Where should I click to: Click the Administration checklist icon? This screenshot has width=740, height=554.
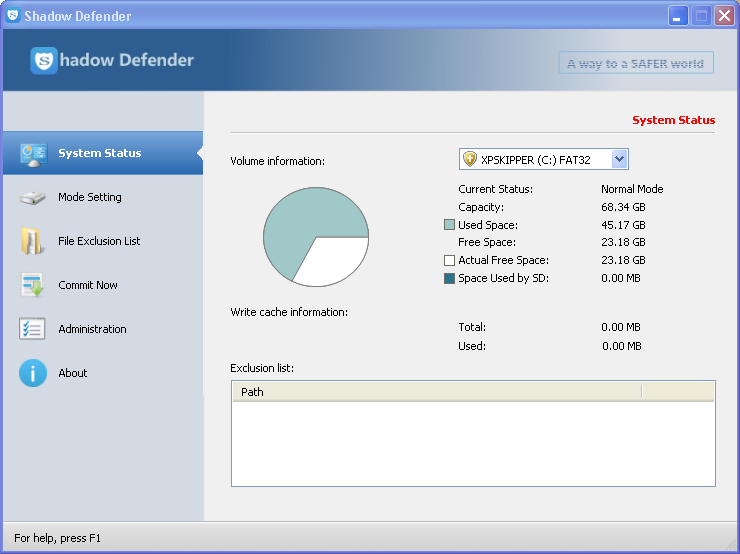pos(32,329)
